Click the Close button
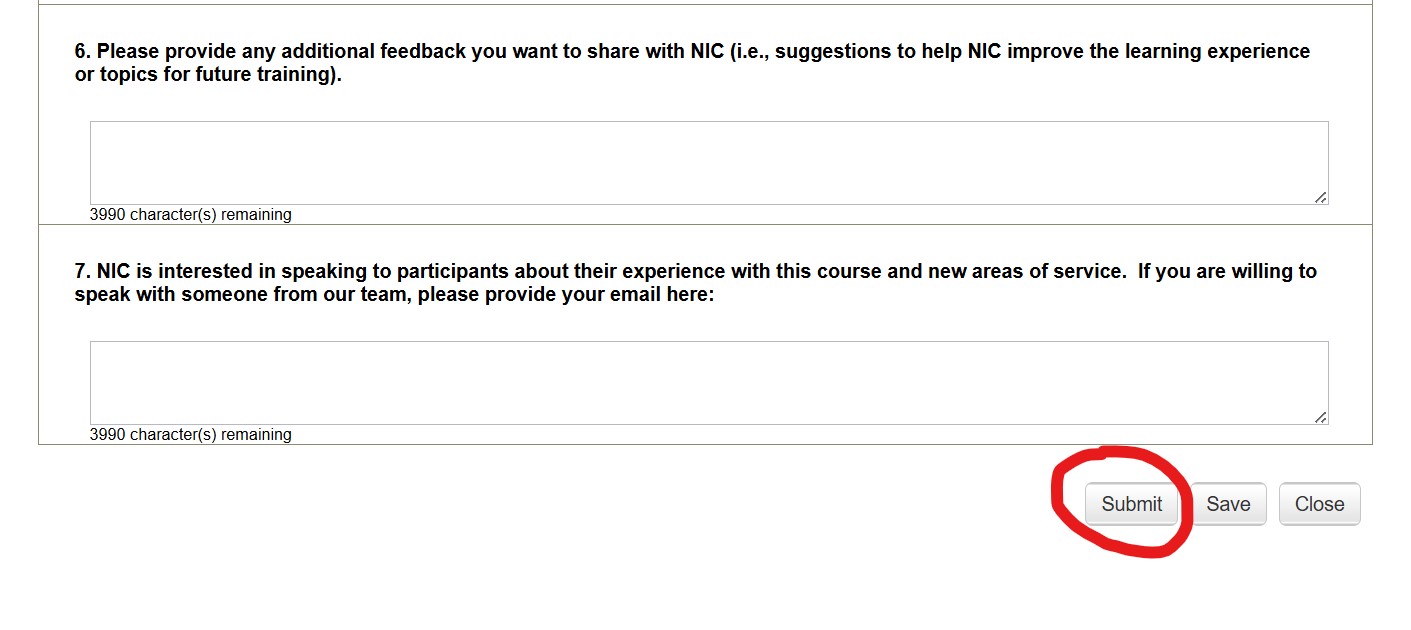Screen dimensions: 1411x630 [1319, 504]
